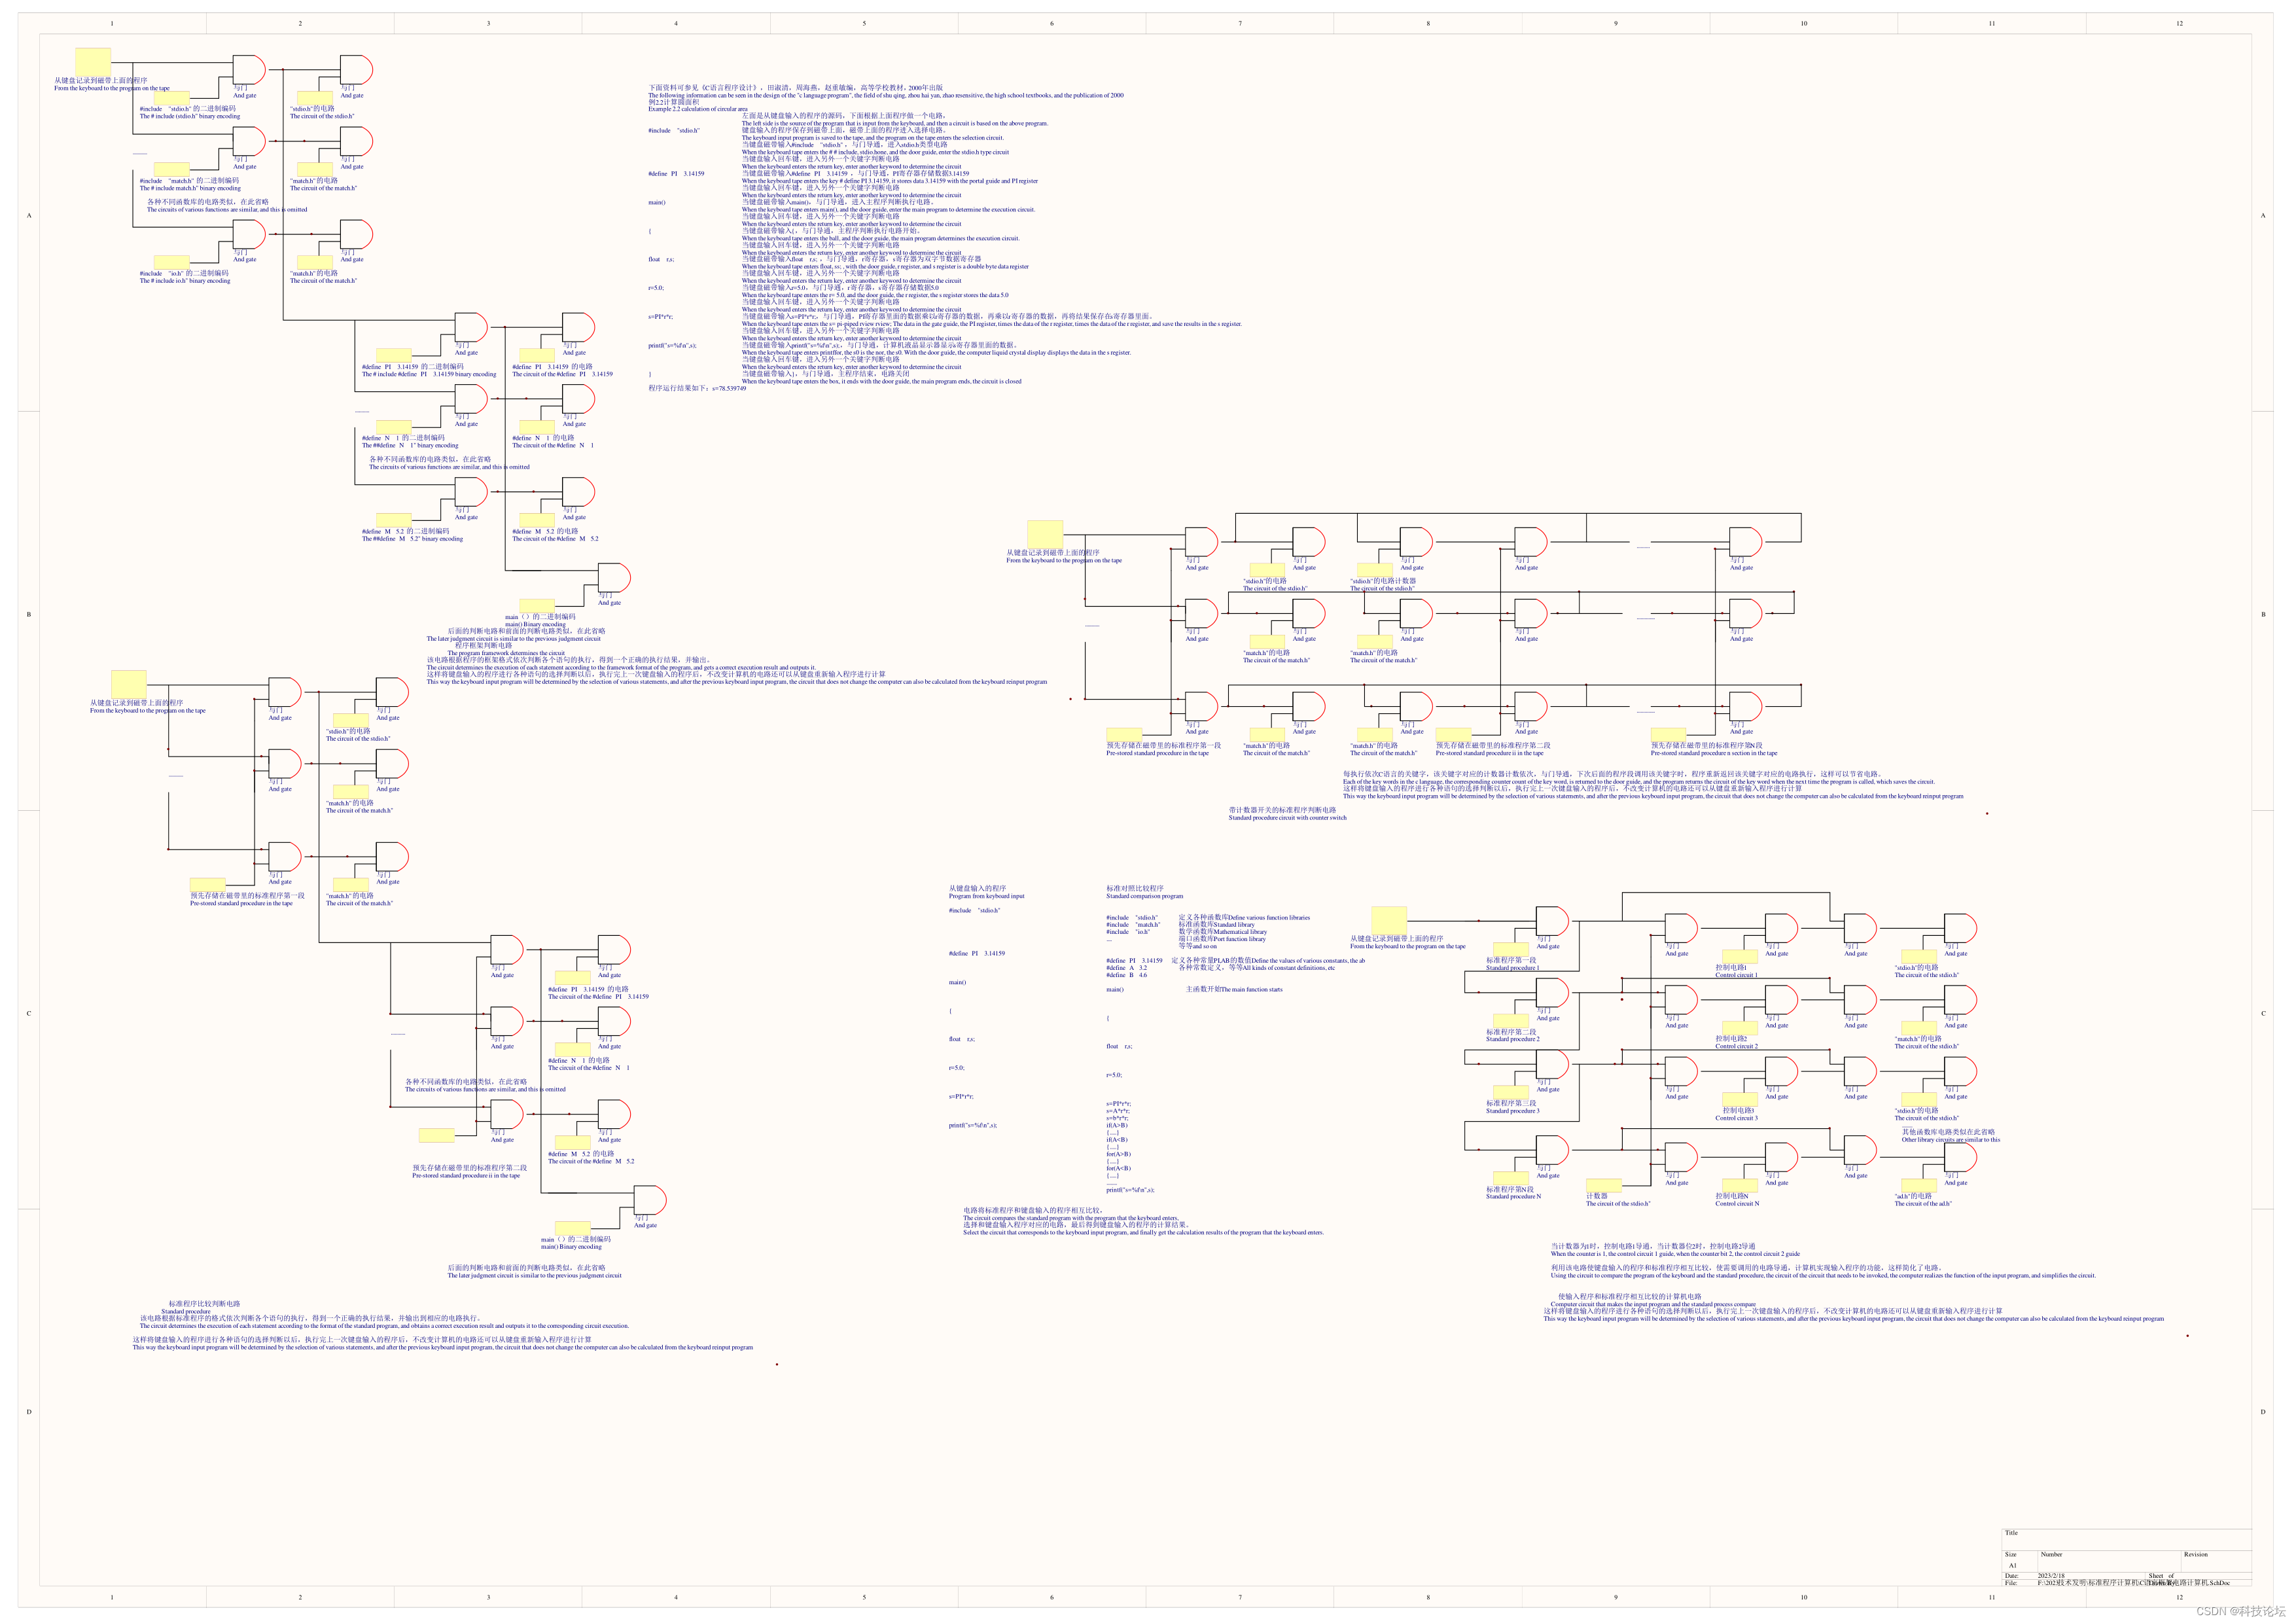Select AND gate wired to the 计数器 yellow box

point(1681,1157)
